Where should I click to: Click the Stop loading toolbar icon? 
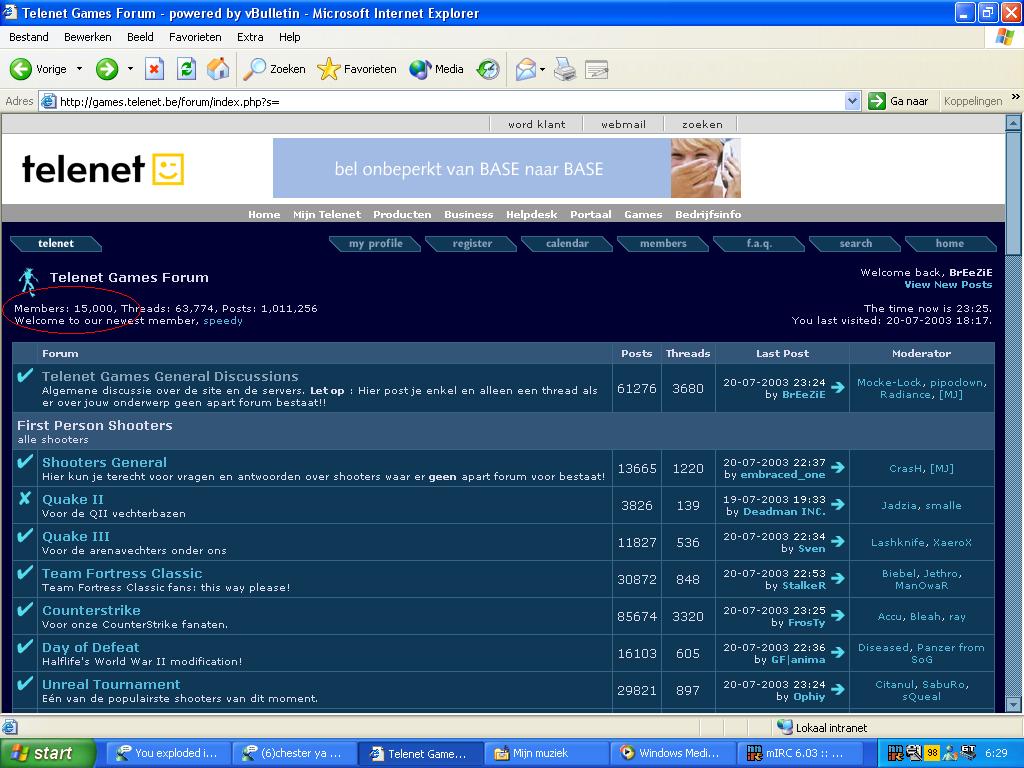tap(154, 69)
